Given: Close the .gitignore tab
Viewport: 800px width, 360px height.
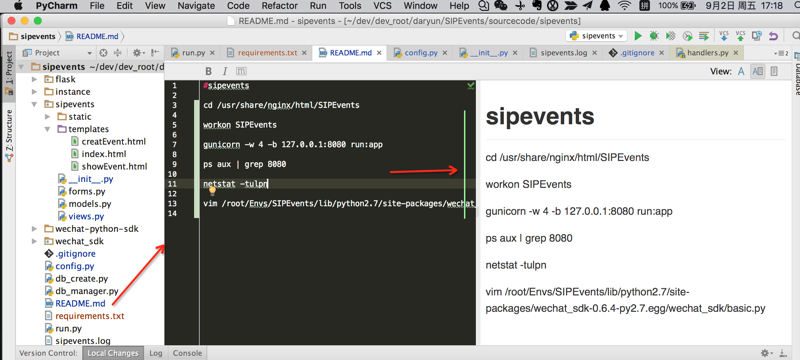Looking at the screenshot, I should [662, 53].
